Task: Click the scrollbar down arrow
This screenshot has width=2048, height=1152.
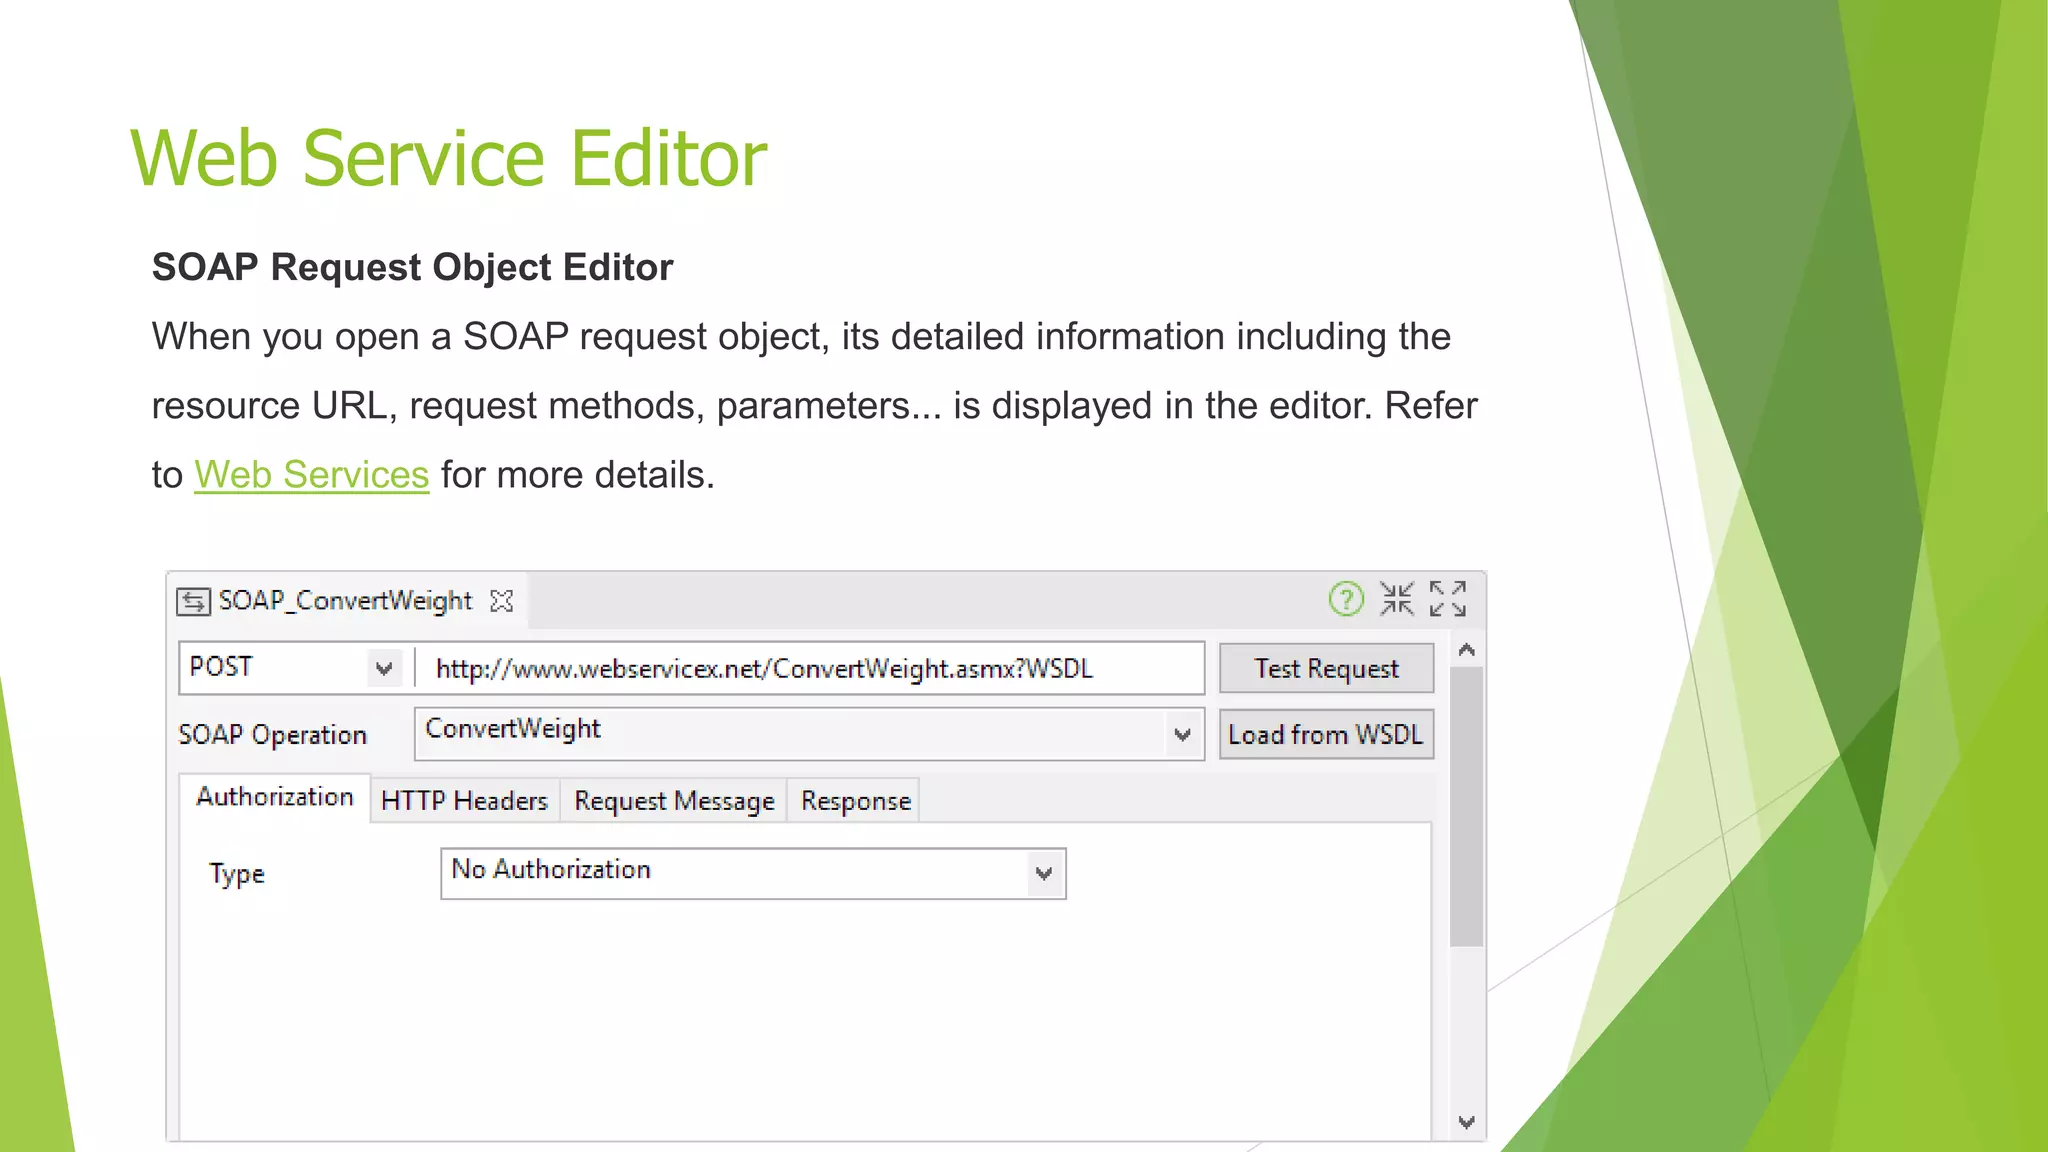Action: pyautogui.click(x=1467, y=1122)
